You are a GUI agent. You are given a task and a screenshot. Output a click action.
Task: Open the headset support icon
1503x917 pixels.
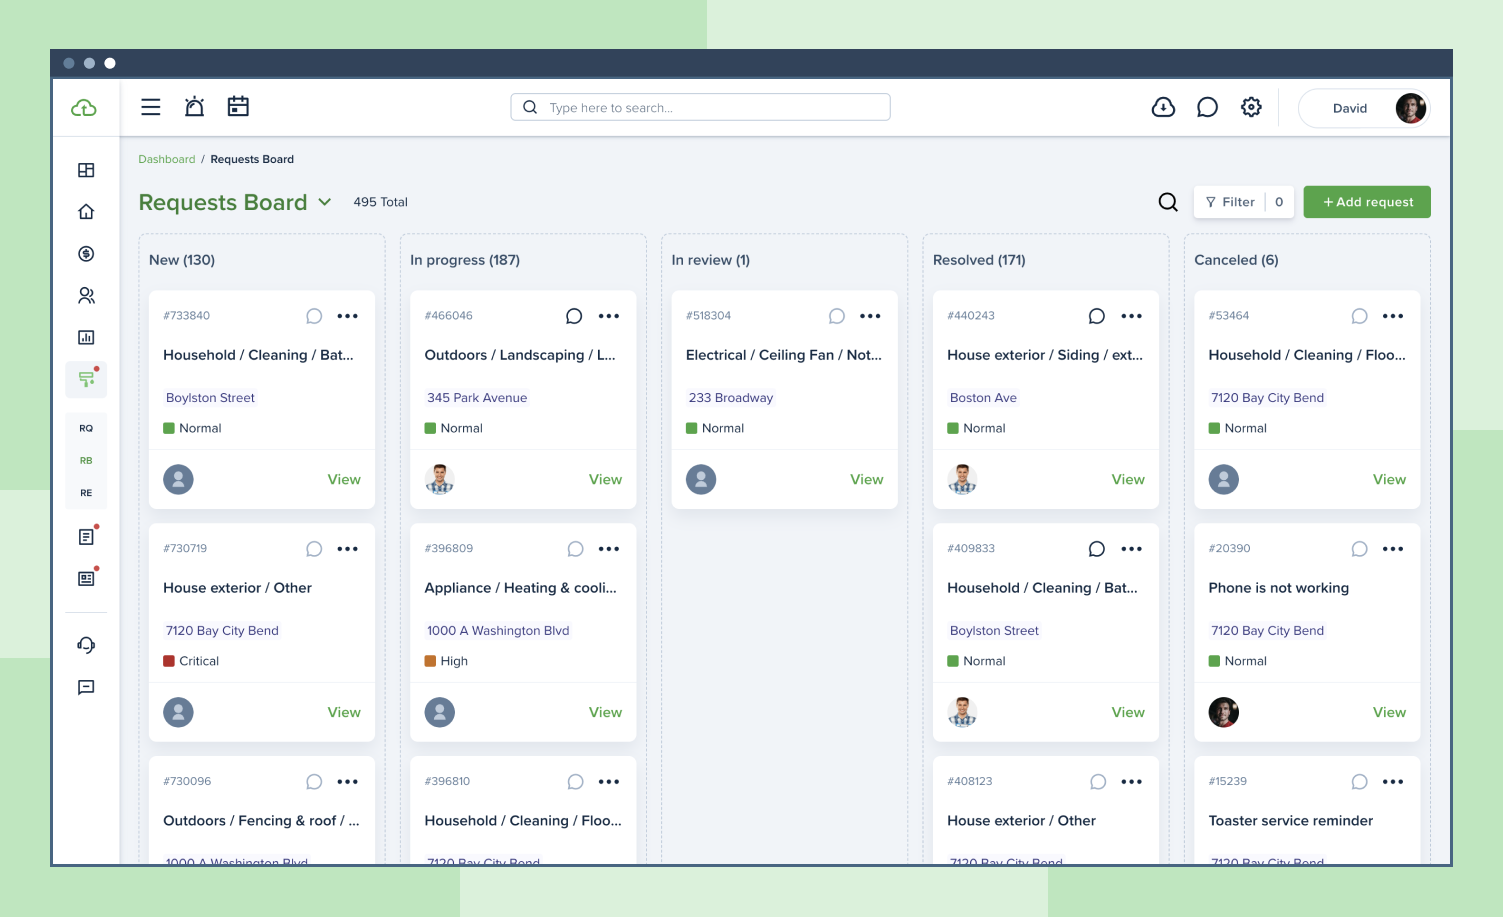tap(86, 645)
